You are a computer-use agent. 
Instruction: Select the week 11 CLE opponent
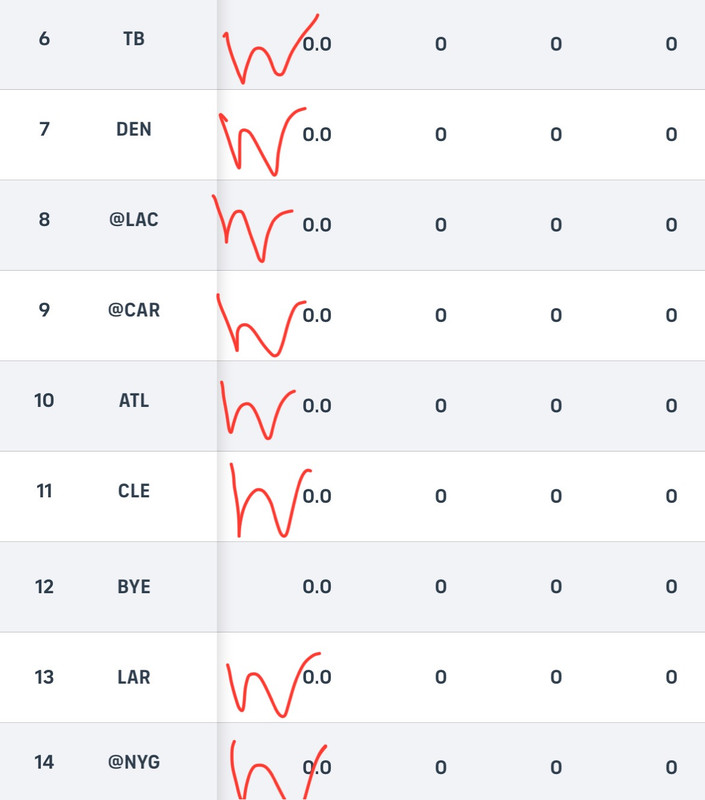[x=134, y=491]
